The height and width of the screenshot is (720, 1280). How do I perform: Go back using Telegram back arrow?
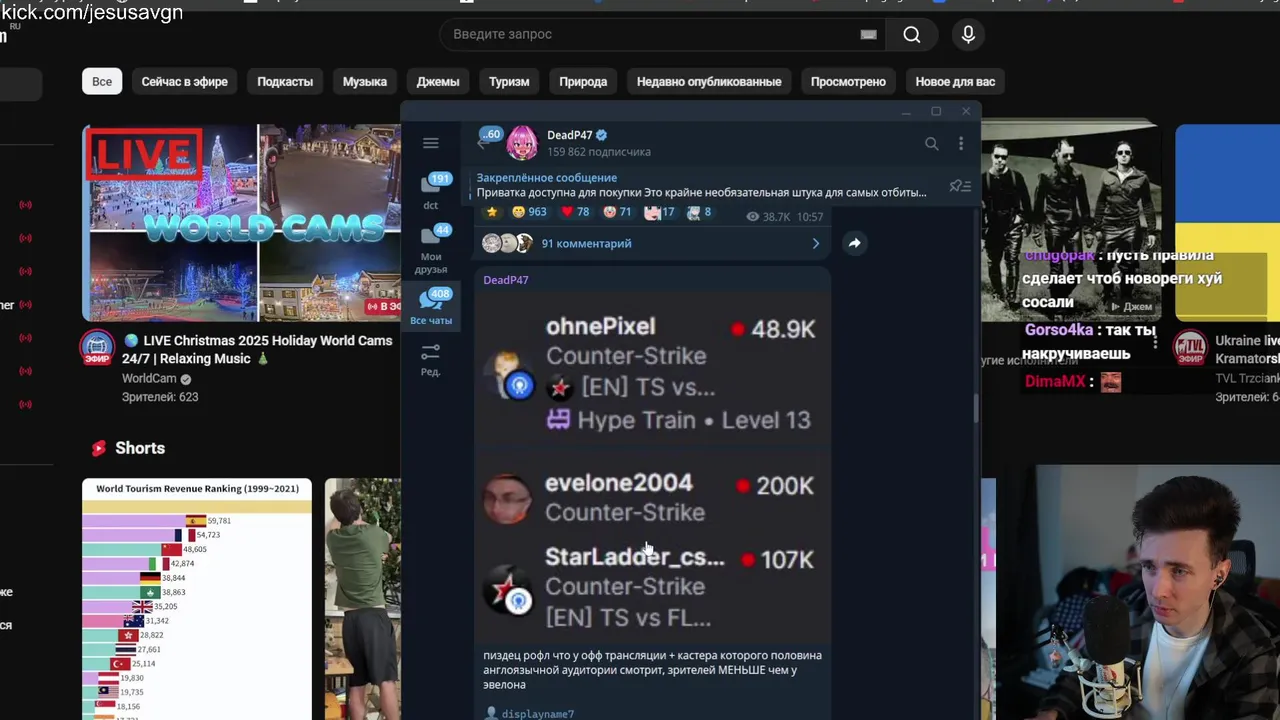(x=483, y=143)
